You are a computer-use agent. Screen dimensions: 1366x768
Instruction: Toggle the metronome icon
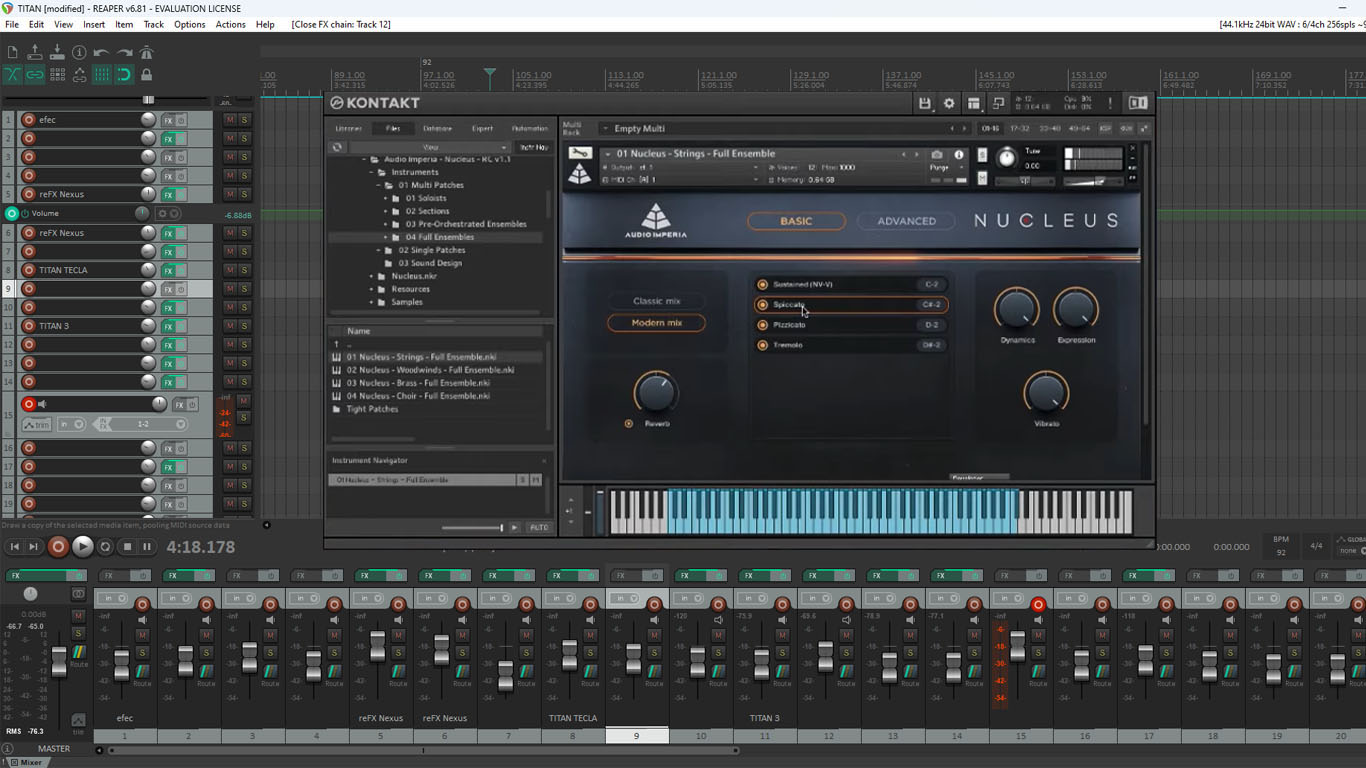click(146, 52)
